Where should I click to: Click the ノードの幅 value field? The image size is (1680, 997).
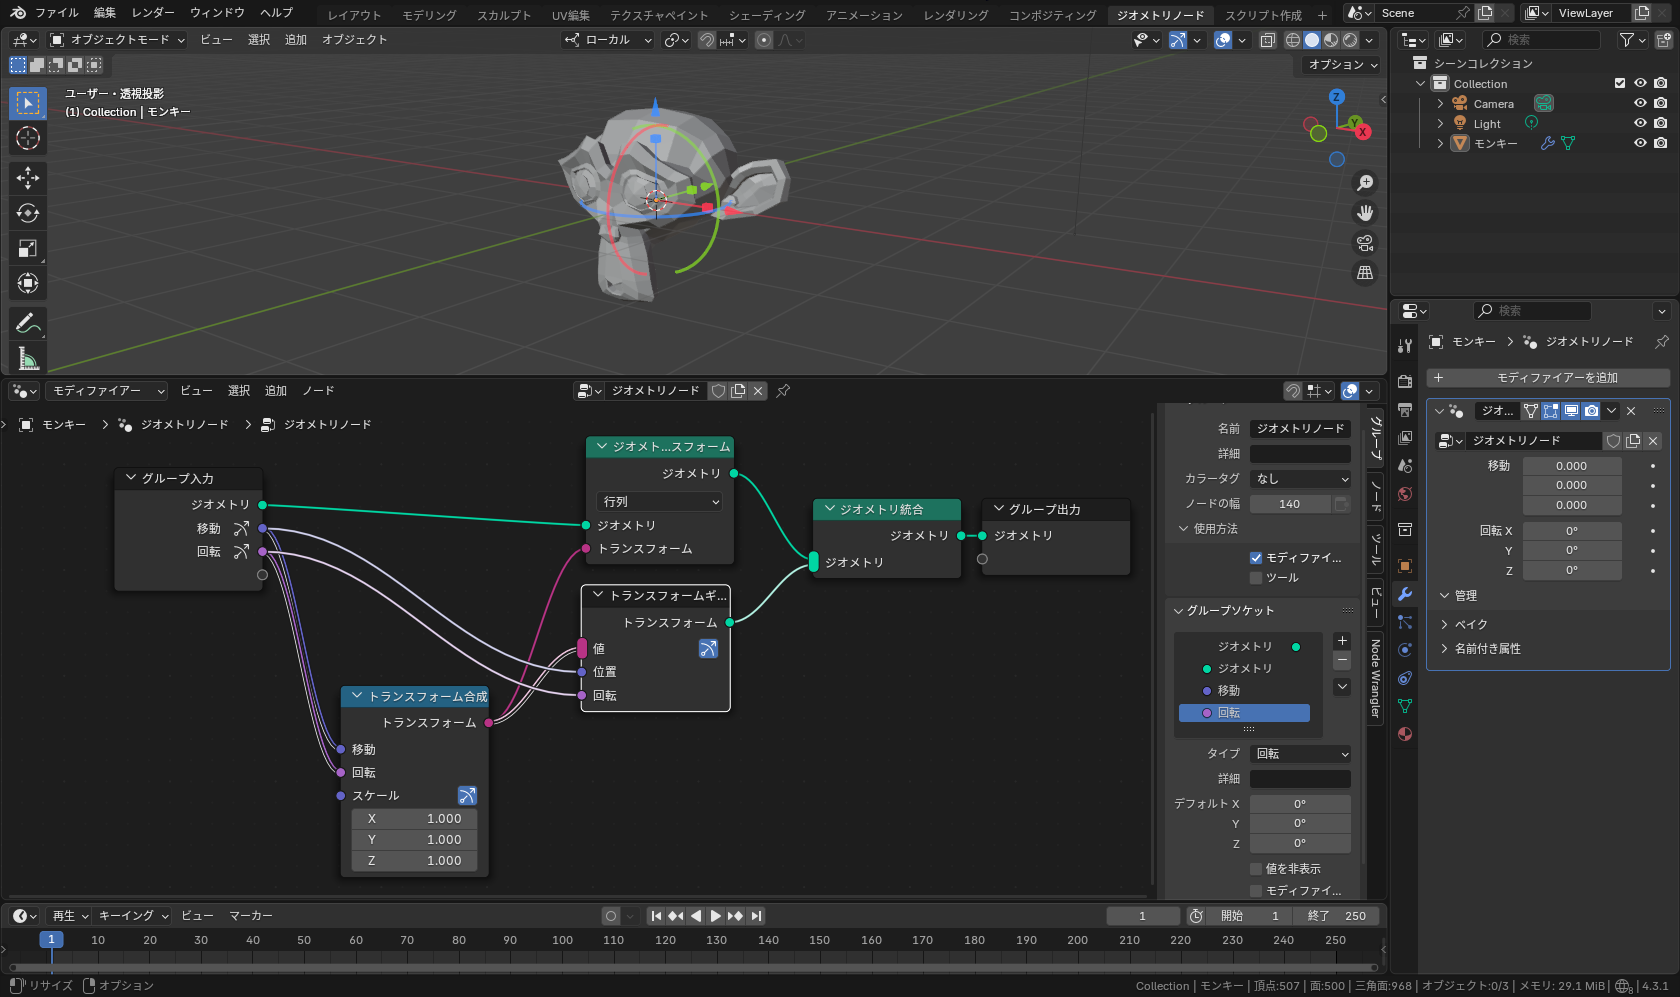[1290, 504]
